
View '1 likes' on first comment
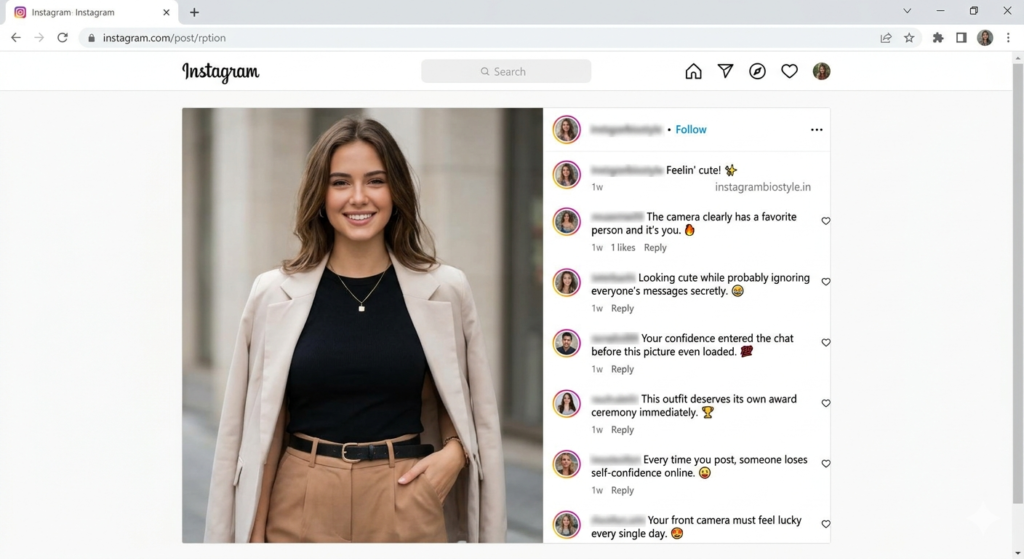[623, 248]
